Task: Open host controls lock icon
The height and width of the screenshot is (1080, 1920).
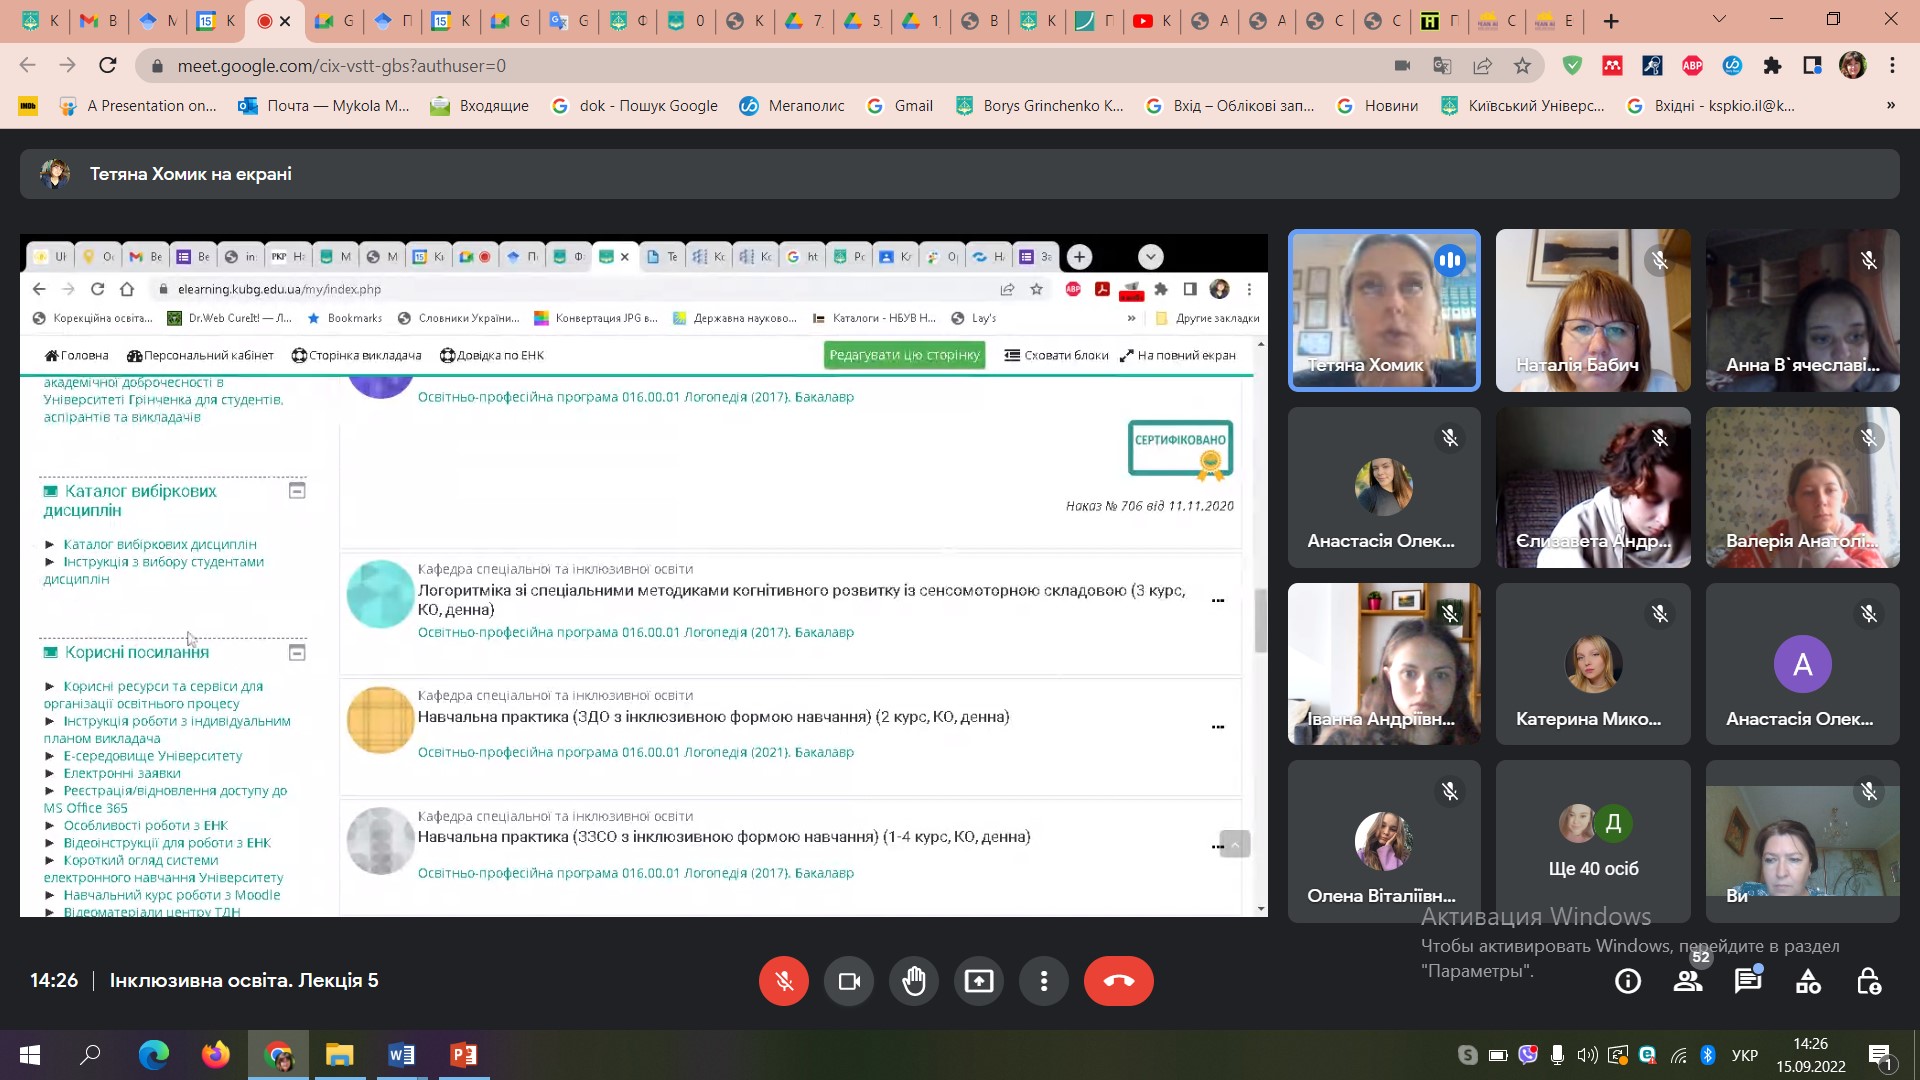Action: 1868,982
